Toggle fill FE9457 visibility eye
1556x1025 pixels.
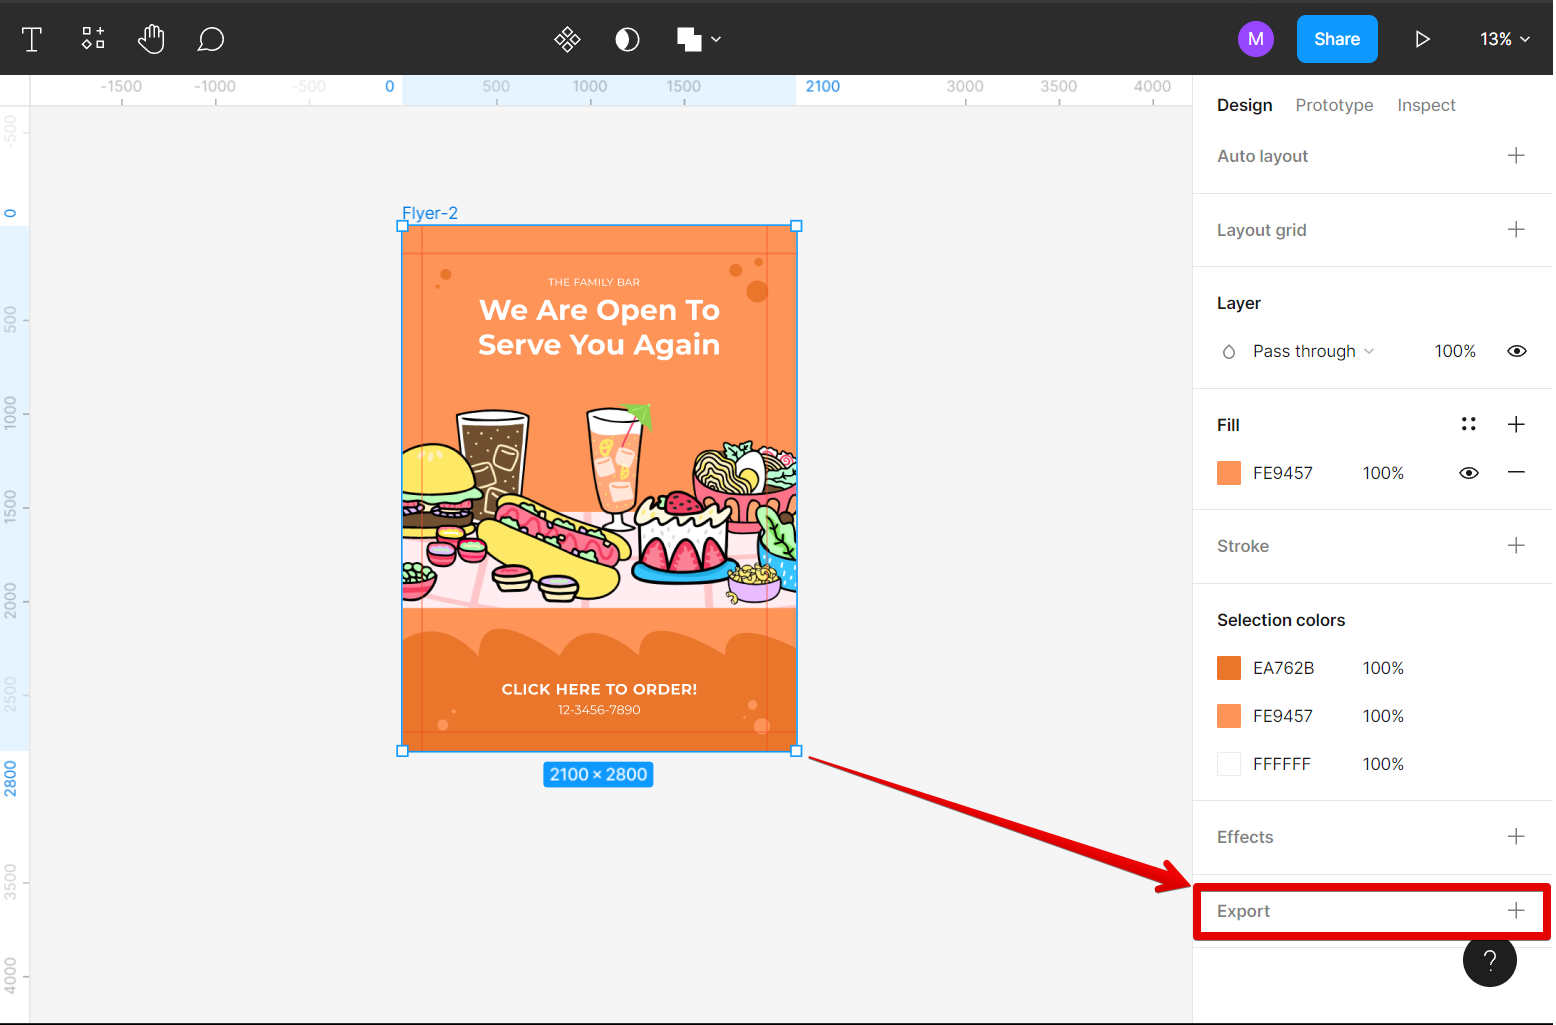click(x=1468, y=473)
